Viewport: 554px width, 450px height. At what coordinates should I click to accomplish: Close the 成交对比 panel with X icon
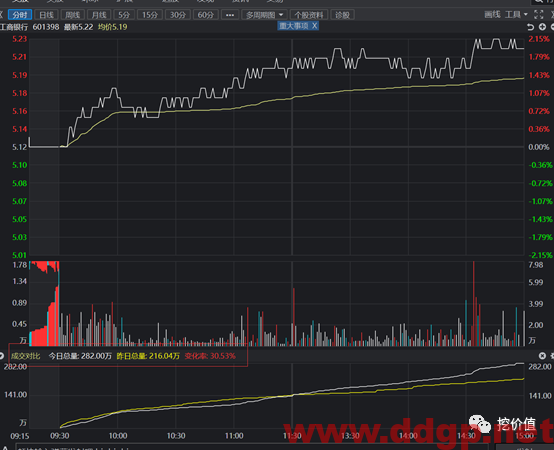(542, 356)
